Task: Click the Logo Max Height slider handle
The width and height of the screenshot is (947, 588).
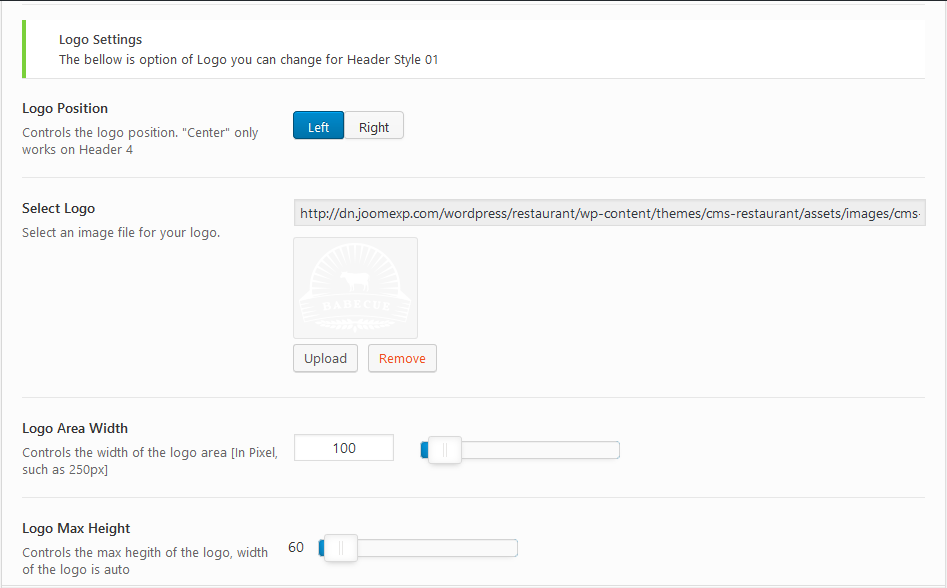Action: 340,548
